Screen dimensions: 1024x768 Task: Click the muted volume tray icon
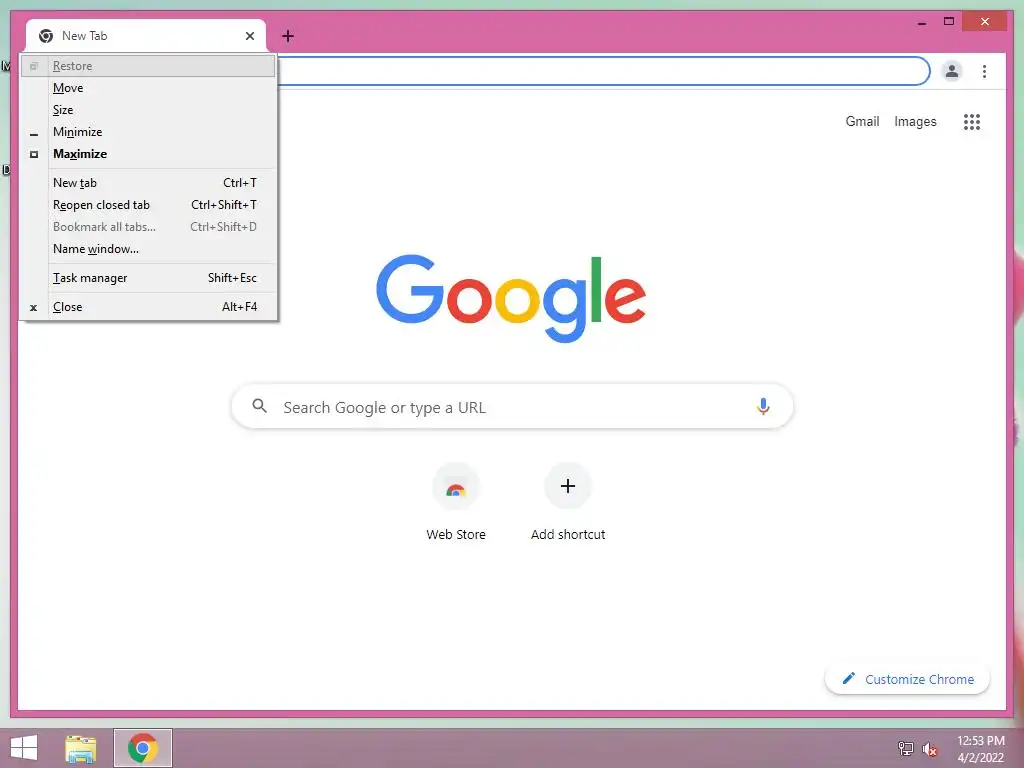point(930,748)
